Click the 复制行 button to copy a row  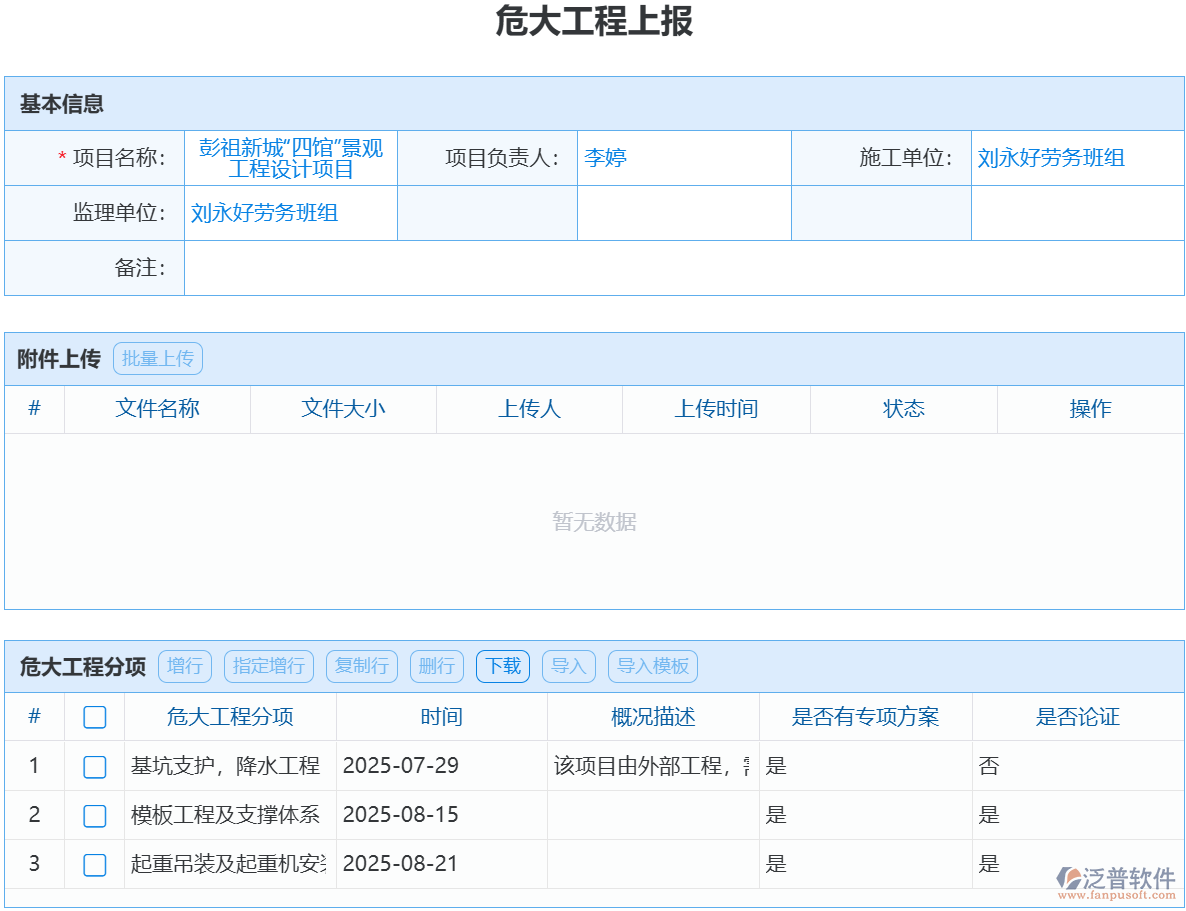361,666
